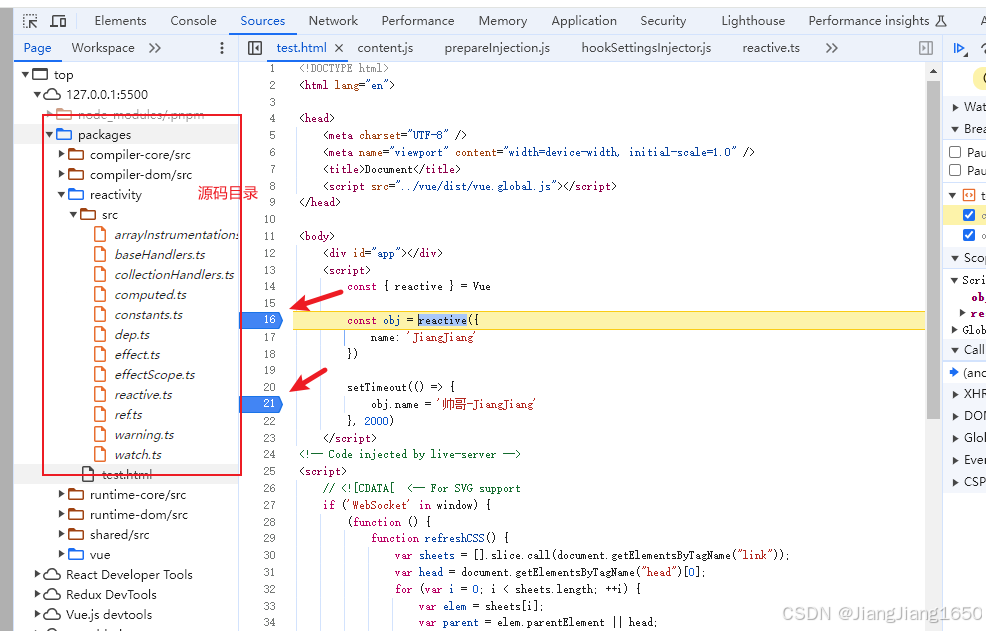Image resolution: width=986 pixels, height=631 pixels.
Task: Collapse the src folder under reactivity
Action: click(x=74, y=215)
